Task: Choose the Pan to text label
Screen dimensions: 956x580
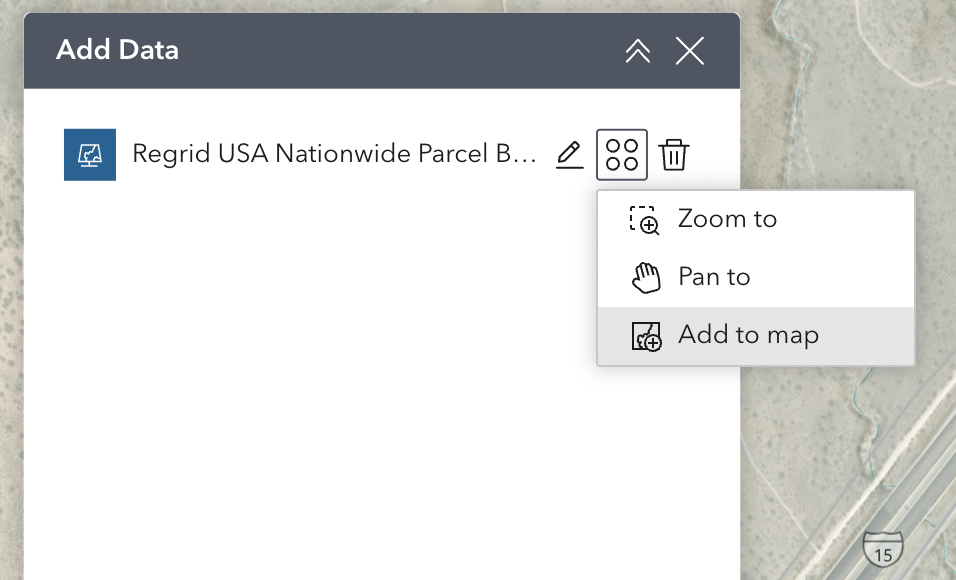Action: coord(714,277)
